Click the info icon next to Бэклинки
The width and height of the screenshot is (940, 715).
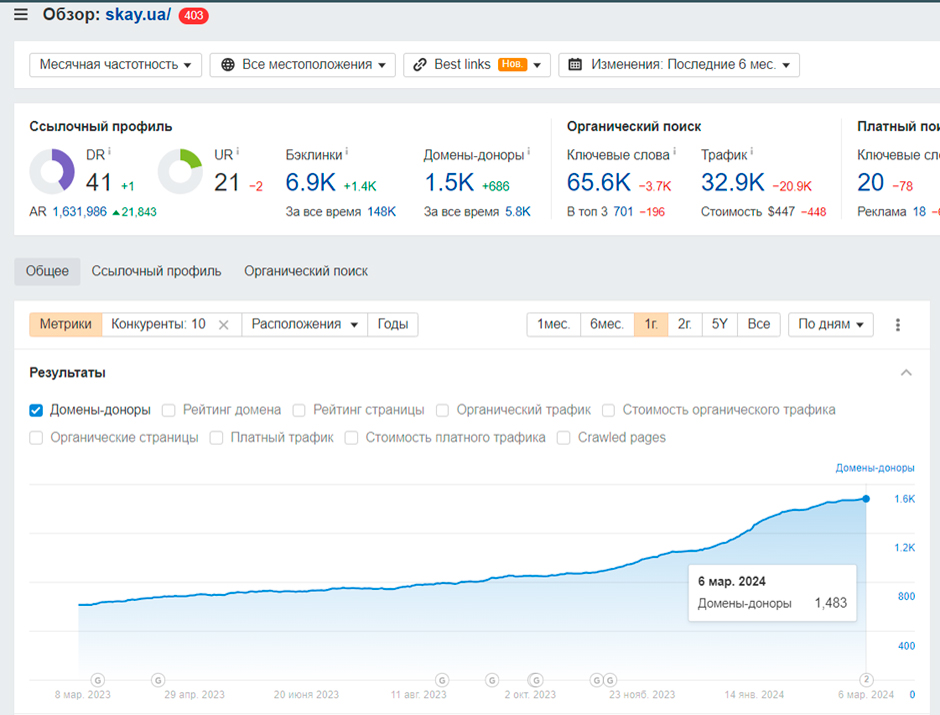click(x=346, y=154)
